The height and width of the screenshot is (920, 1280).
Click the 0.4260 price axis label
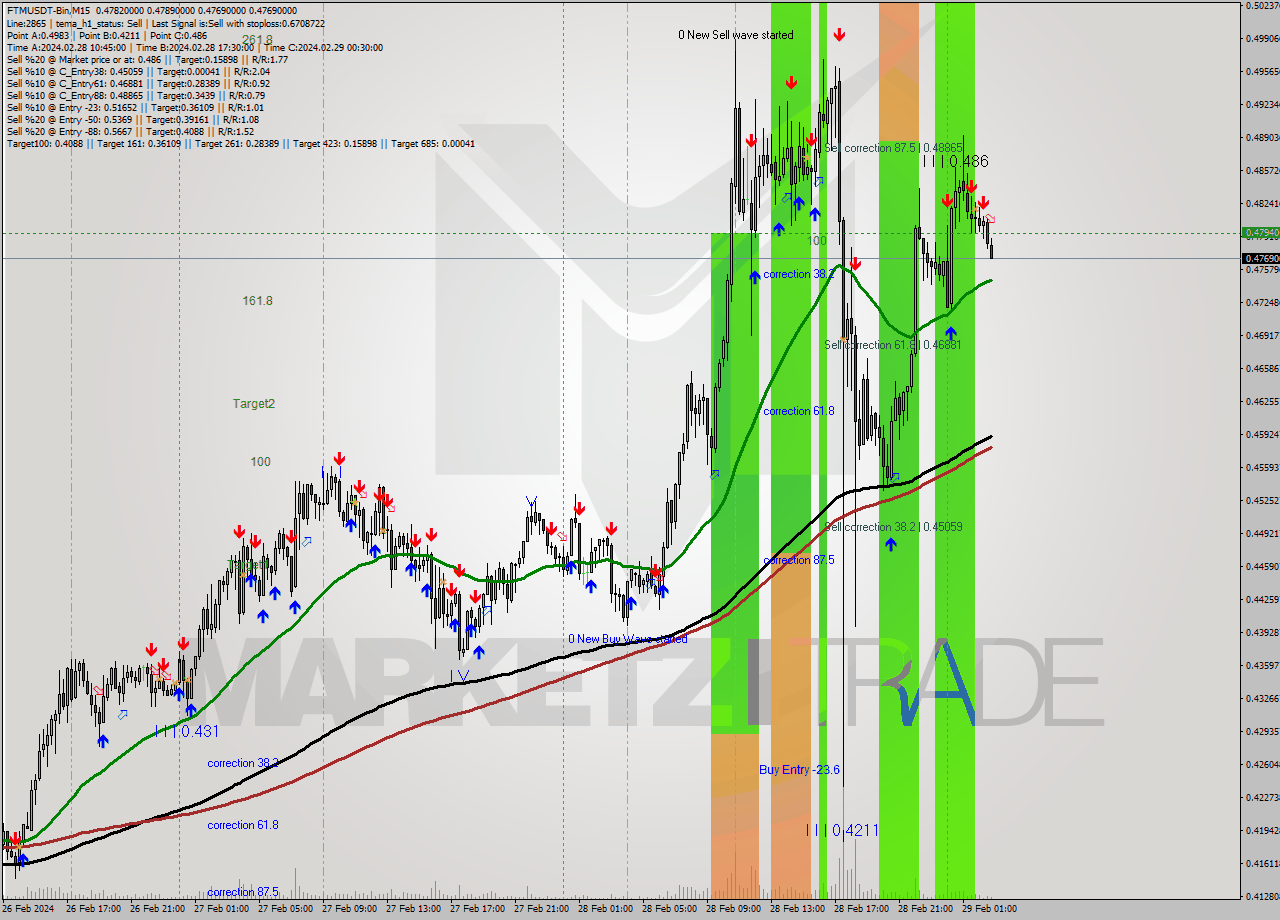click(1262, 764)
